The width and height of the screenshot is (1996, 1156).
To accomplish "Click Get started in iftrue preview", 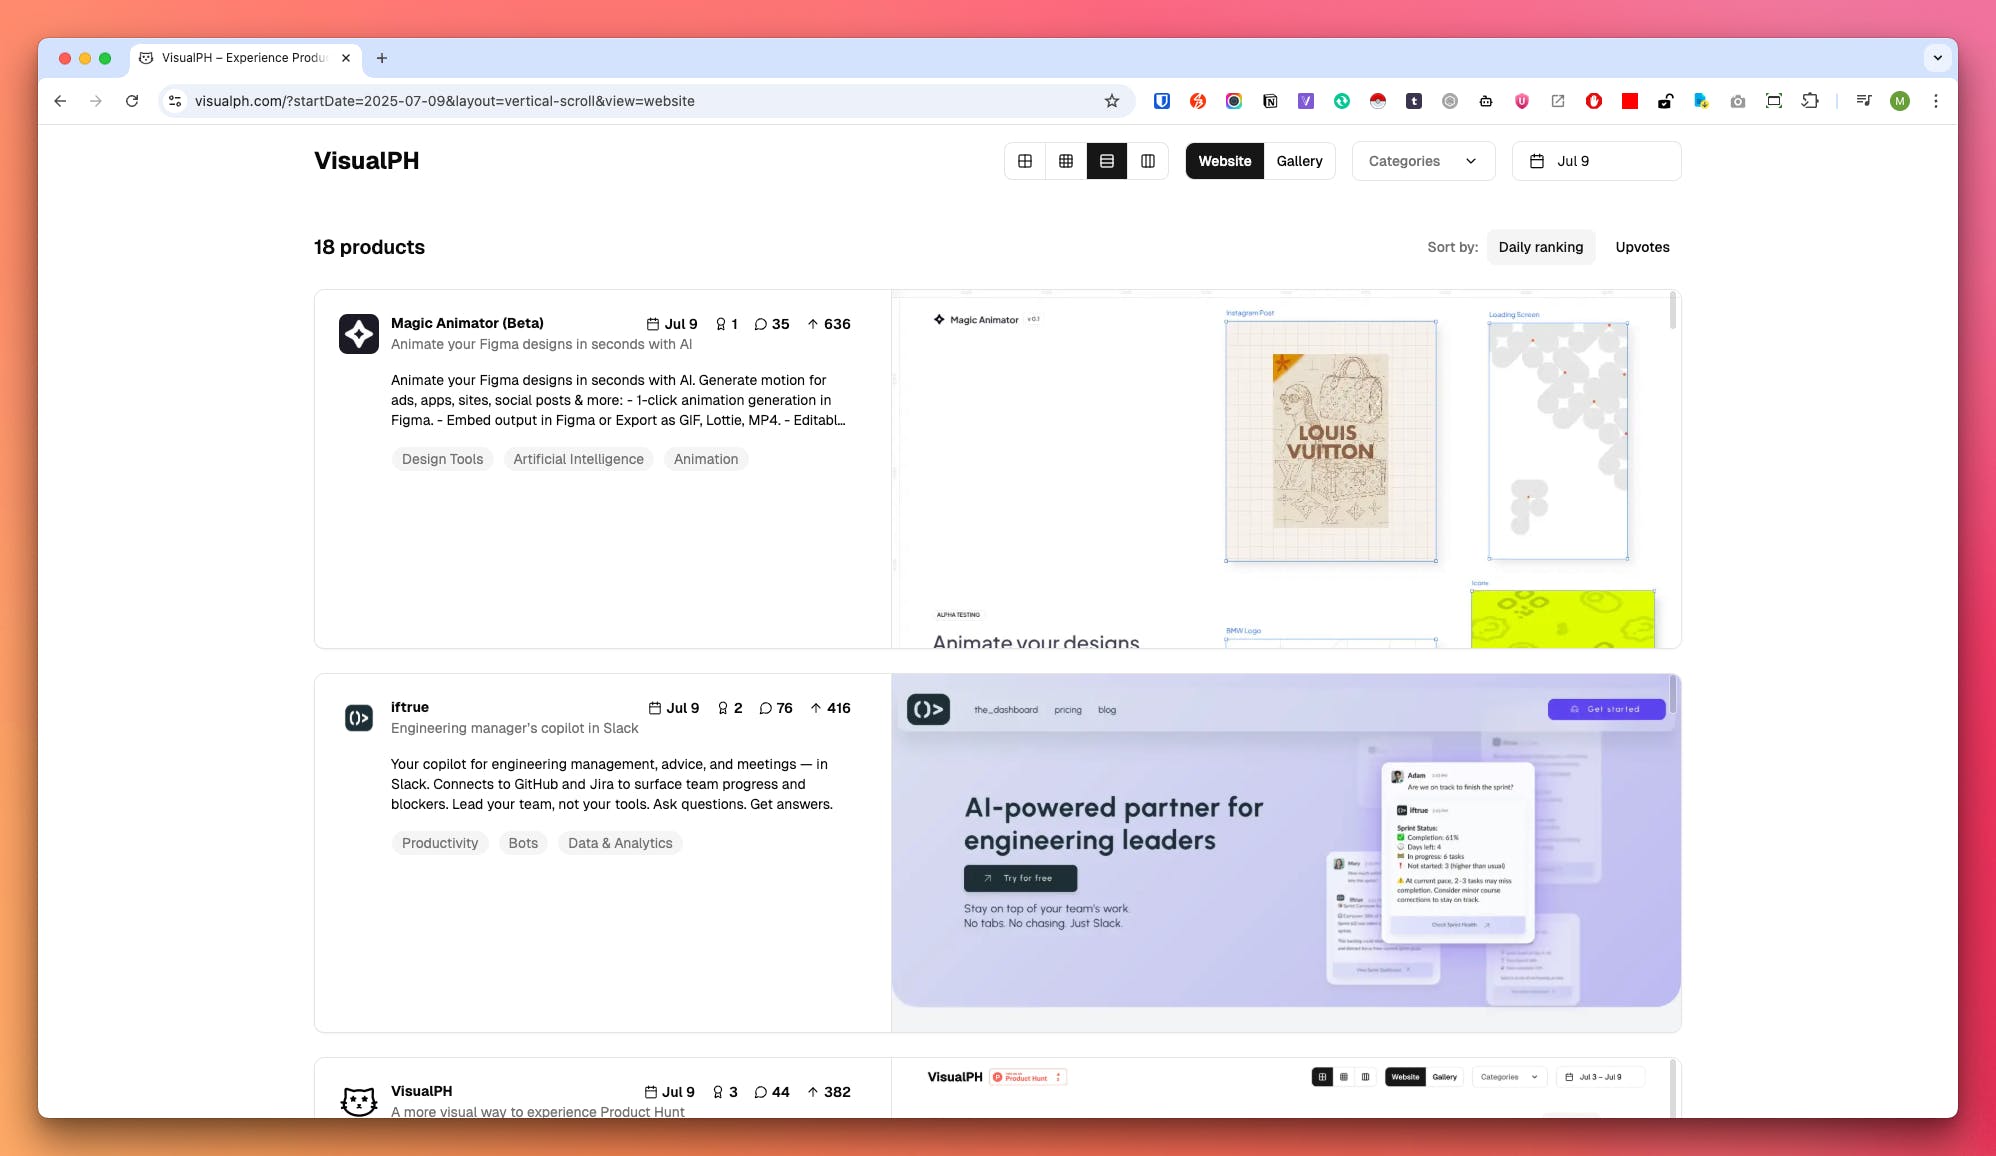I will (x=1606, y=709).
